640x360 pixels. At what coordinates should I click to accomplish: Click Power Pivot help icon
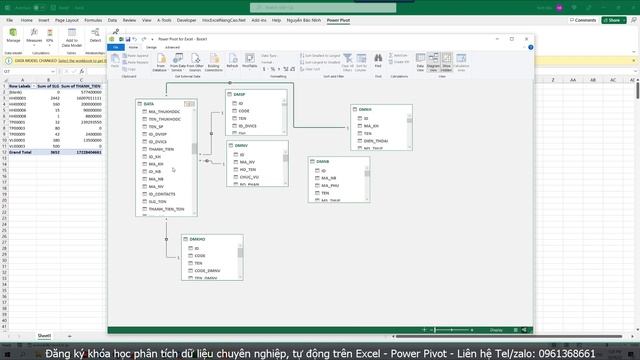point(531,47)
